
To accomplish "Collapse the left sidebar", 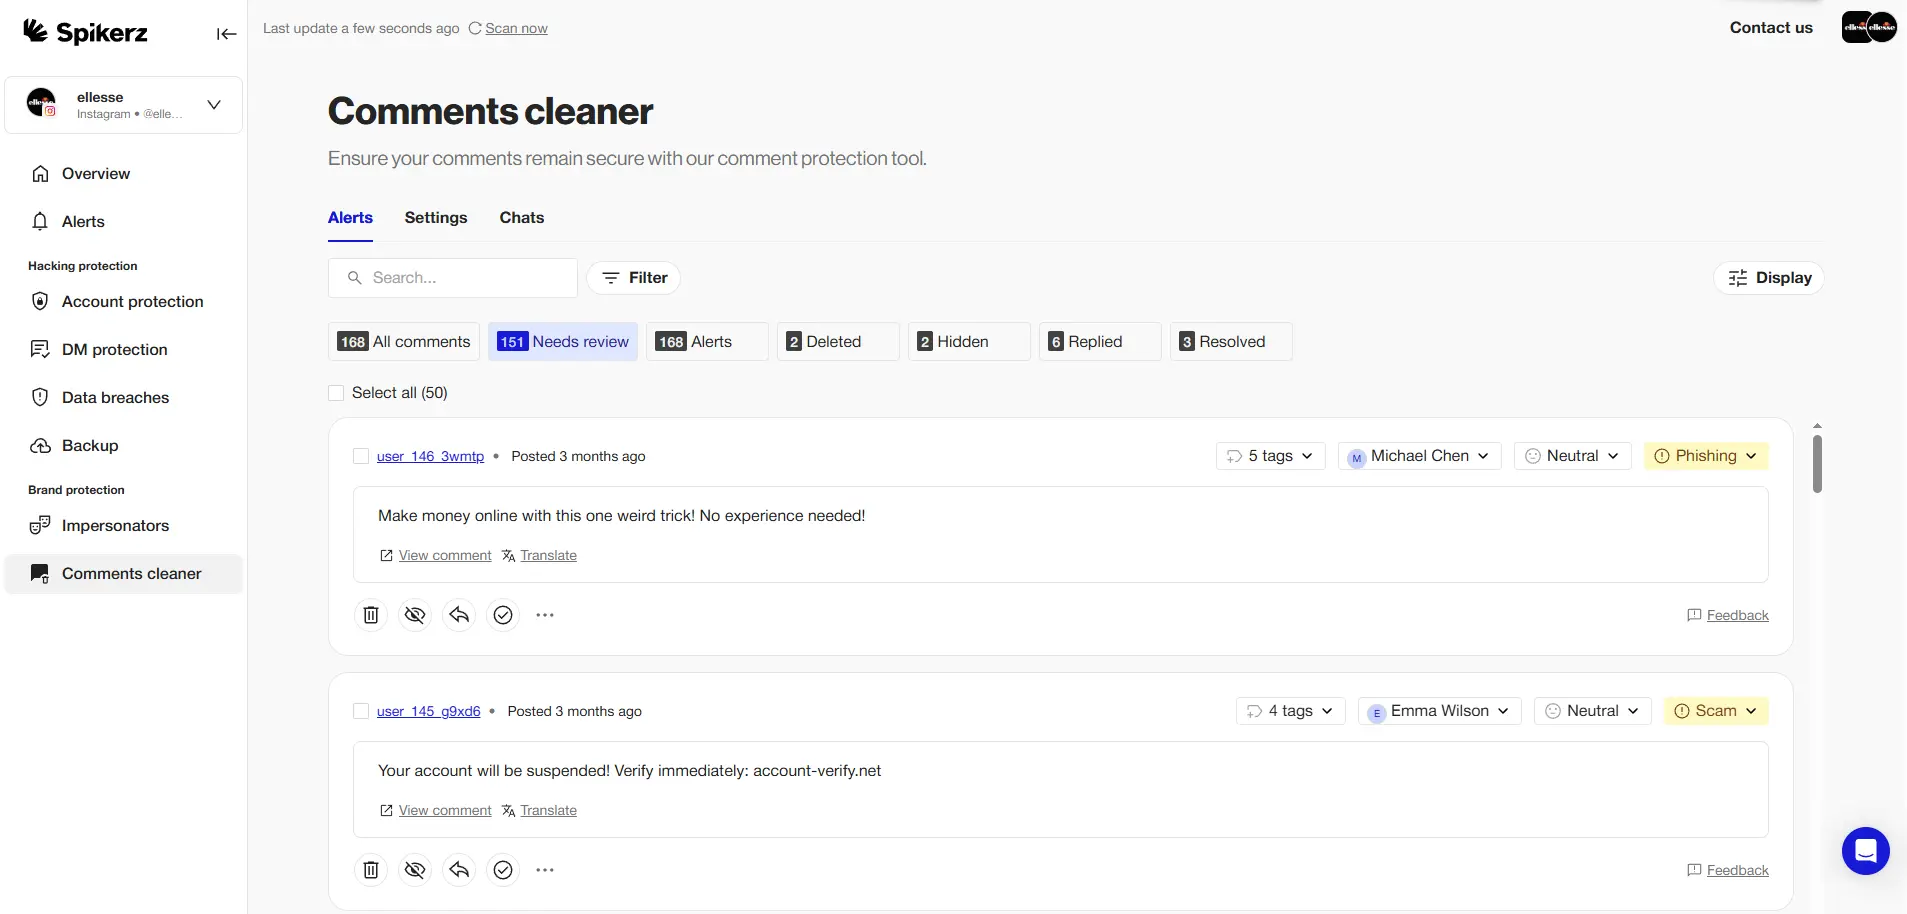I will (x=226, y=33).
